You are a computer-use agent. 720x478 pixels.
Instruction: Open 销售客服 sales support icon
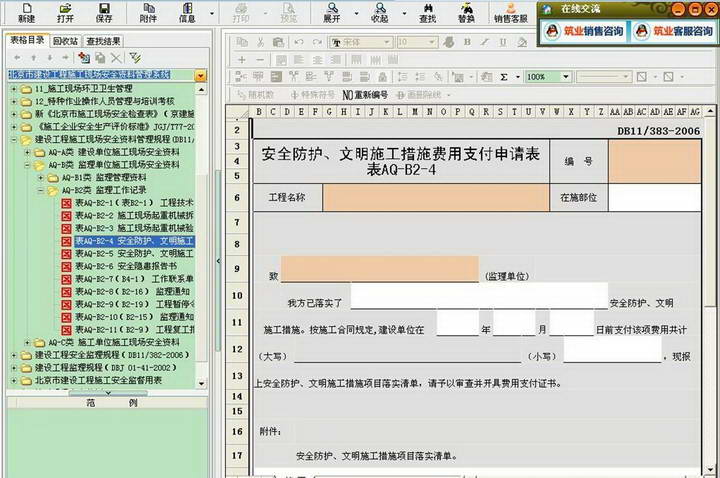click(511, 13)
